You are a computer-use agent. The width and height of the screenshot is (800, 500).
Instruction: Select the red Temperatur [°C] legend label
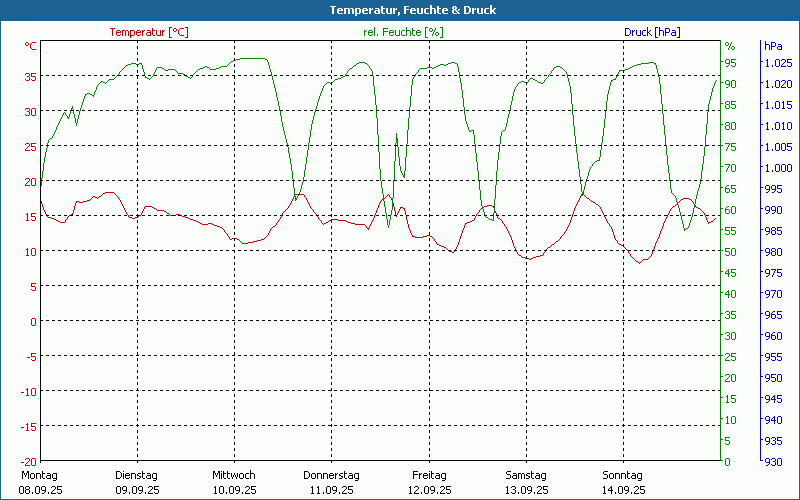[x=148, y=32]
